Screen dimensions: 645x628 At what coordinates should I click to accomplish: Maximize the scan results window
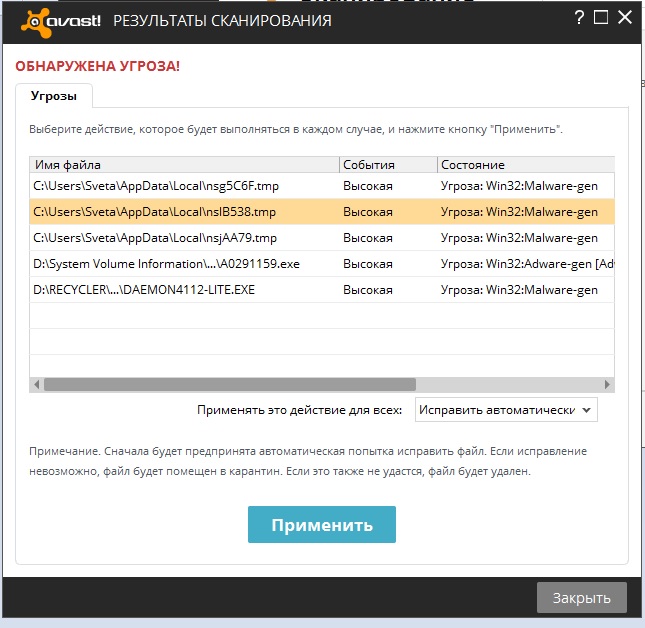(x=601, y=18)
